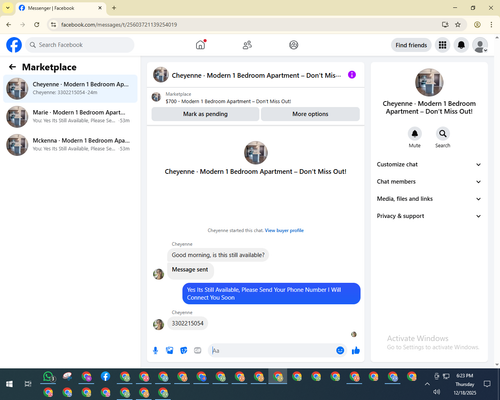Click the listing thumbnail in right panel
This screenshot has height=400, width=500.
[x=429, y=82]
